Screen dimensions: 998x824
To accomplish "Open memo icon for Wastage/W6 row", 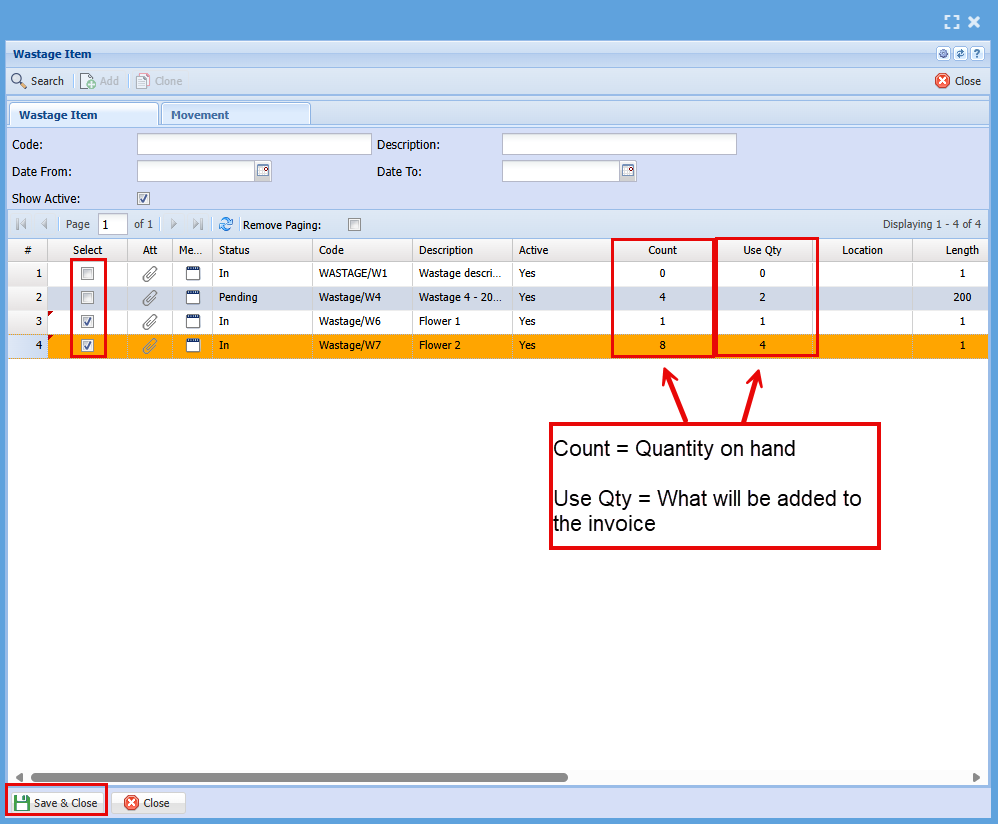I will pos(193,321).
